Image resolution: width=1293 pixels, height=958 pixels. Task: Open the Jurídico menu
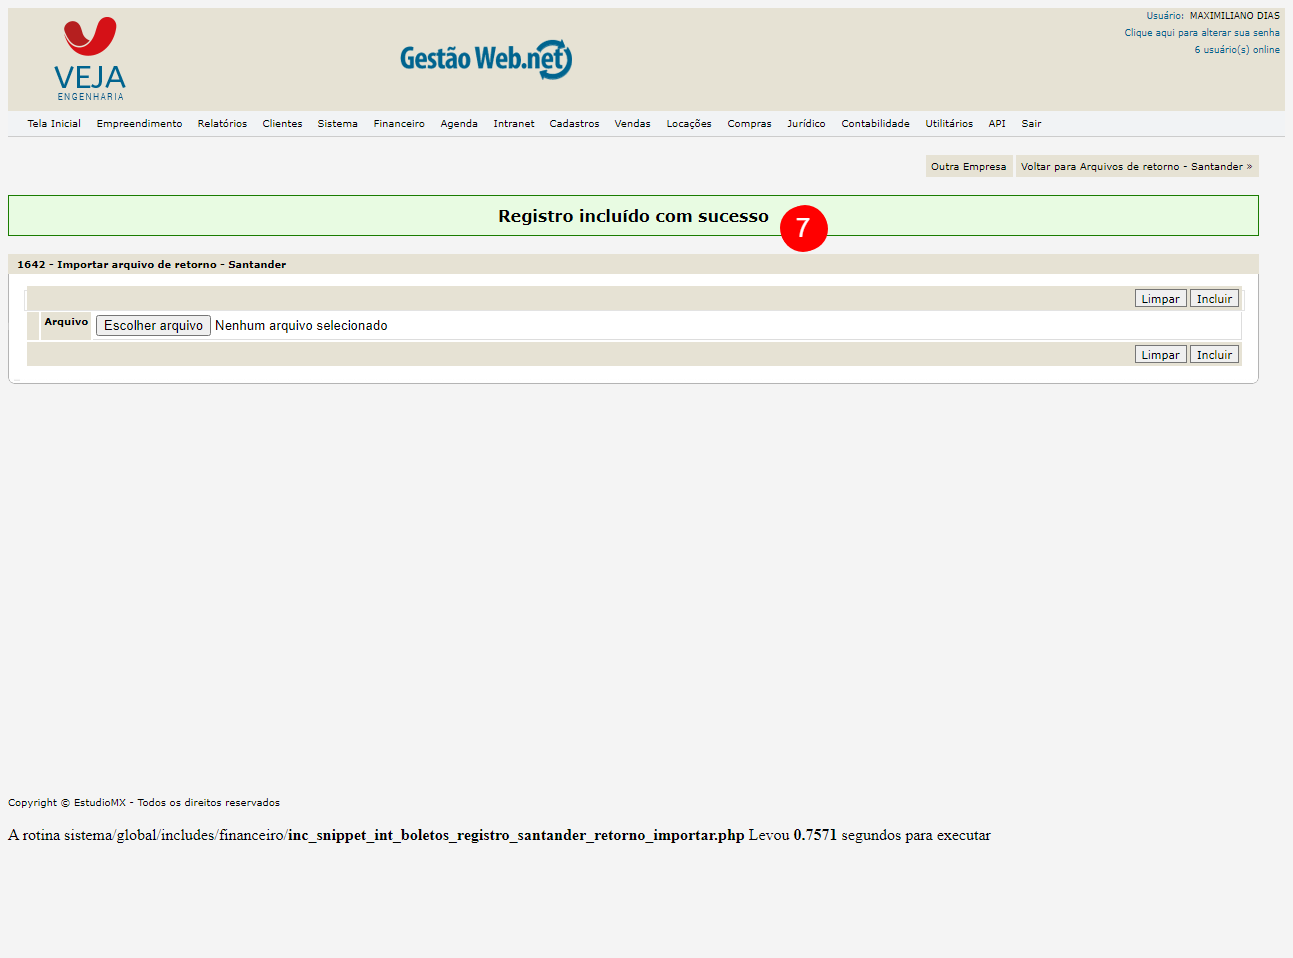pyautogui.click(x=806, y=124)
